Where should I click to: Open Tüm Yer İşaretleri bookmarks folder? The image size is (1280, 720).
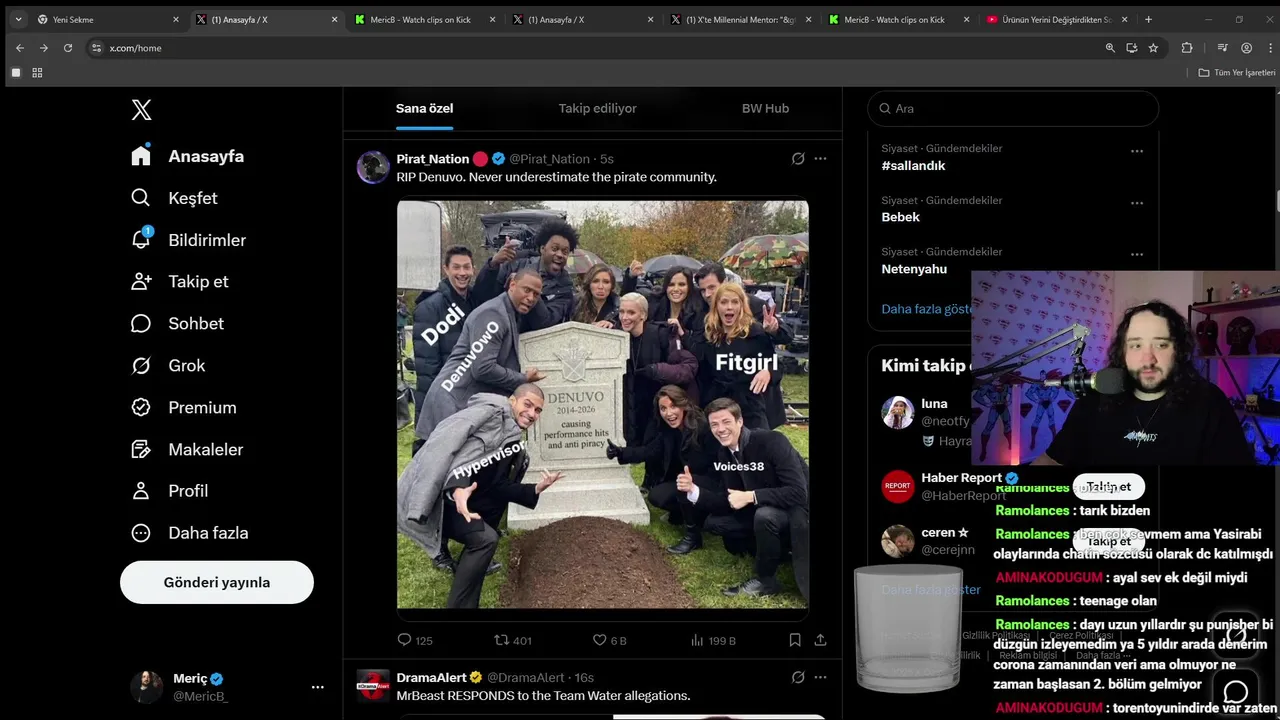click(x=1237, y=73)
